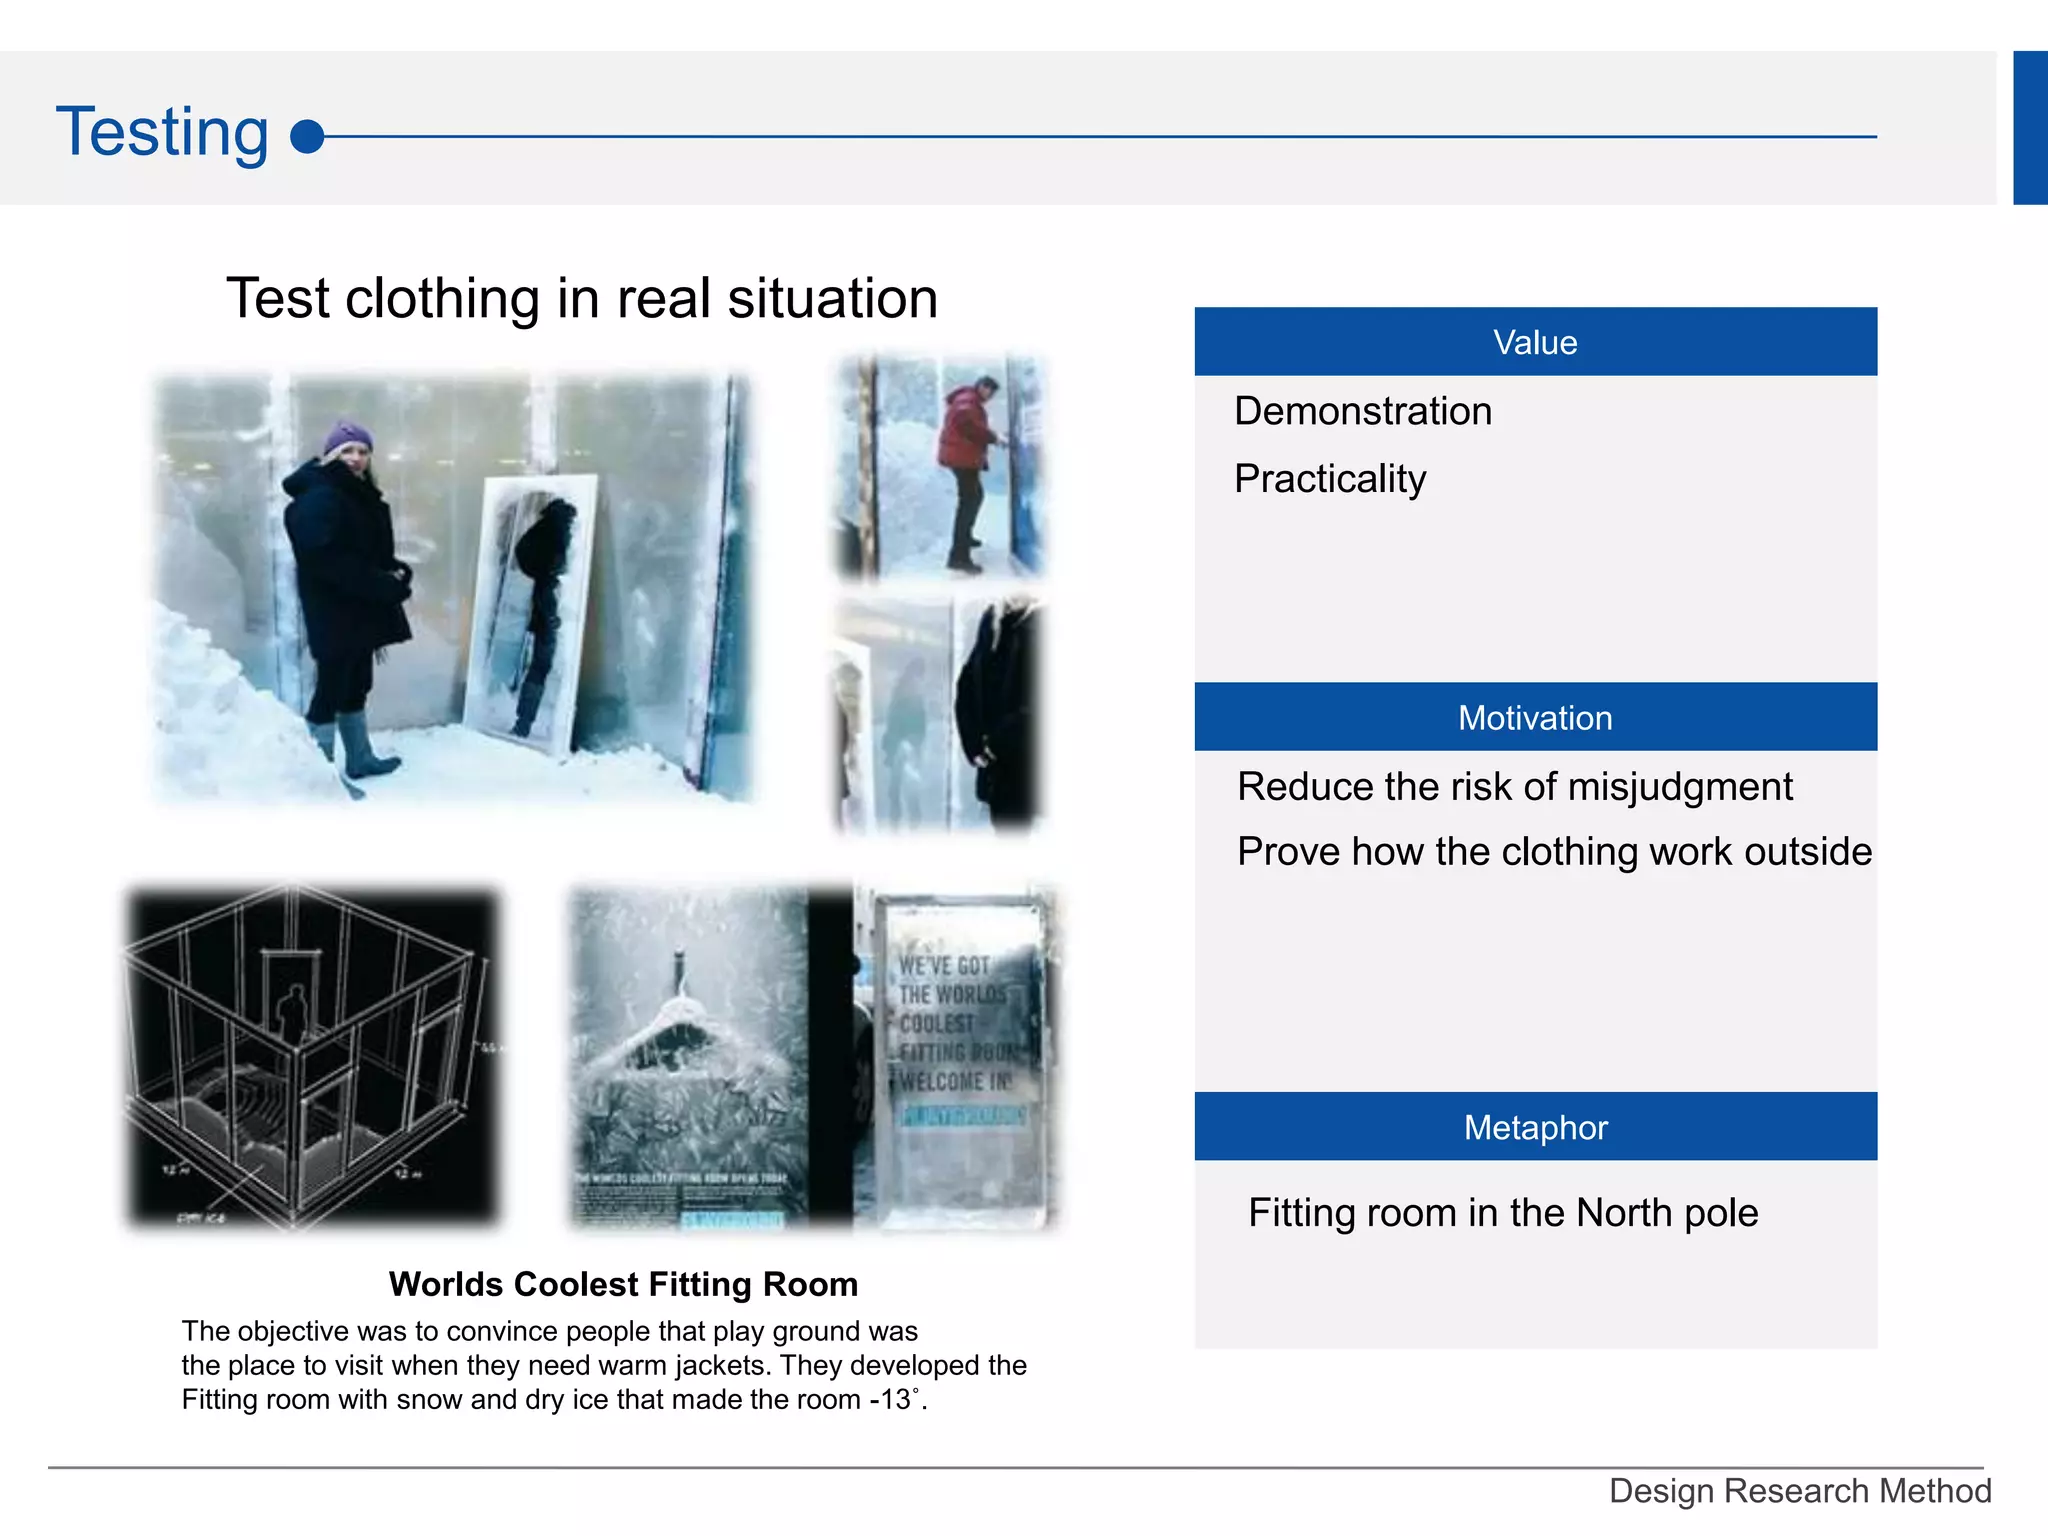Click the blue bullet dot beside Testing
This screenshot has width=2048, height=1536.
[307, 137]
